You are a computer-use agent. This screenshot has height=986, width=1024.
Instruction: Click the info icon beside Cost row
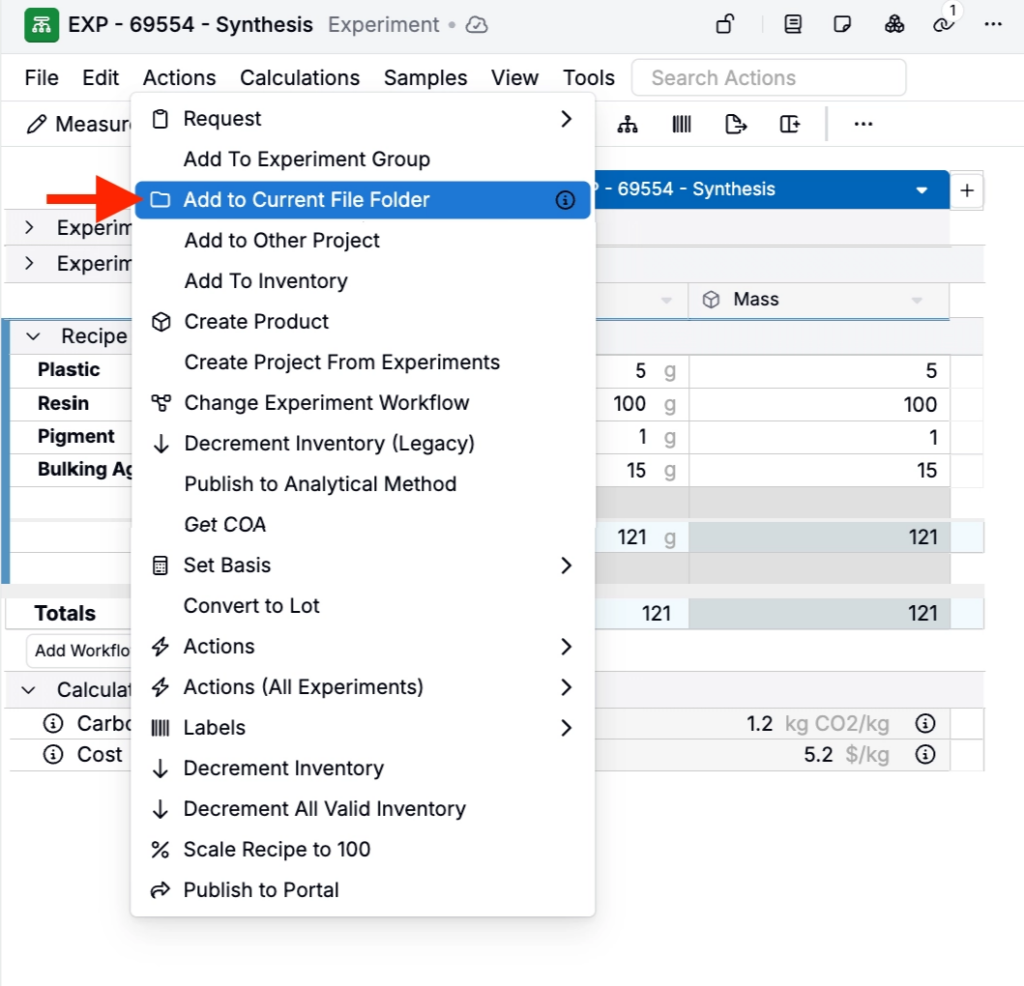pos(53,755)
